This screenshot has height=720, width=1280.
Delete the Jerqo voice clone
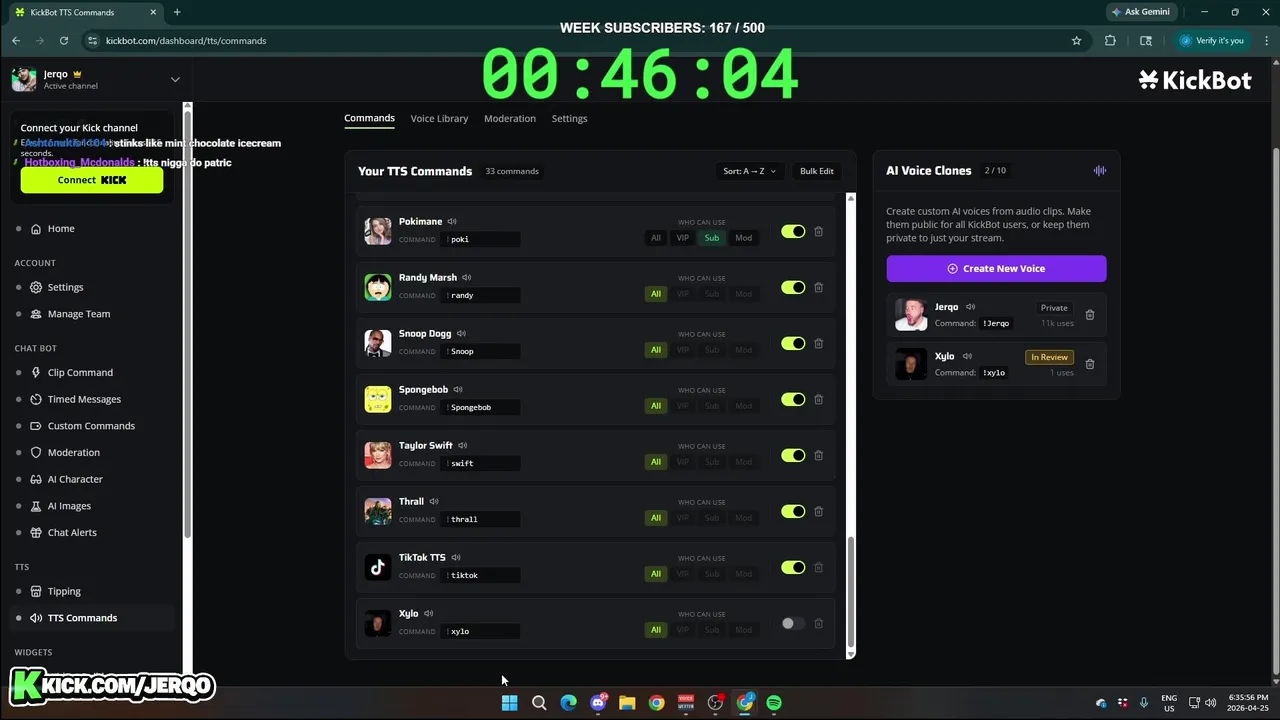click(1090, 315)
